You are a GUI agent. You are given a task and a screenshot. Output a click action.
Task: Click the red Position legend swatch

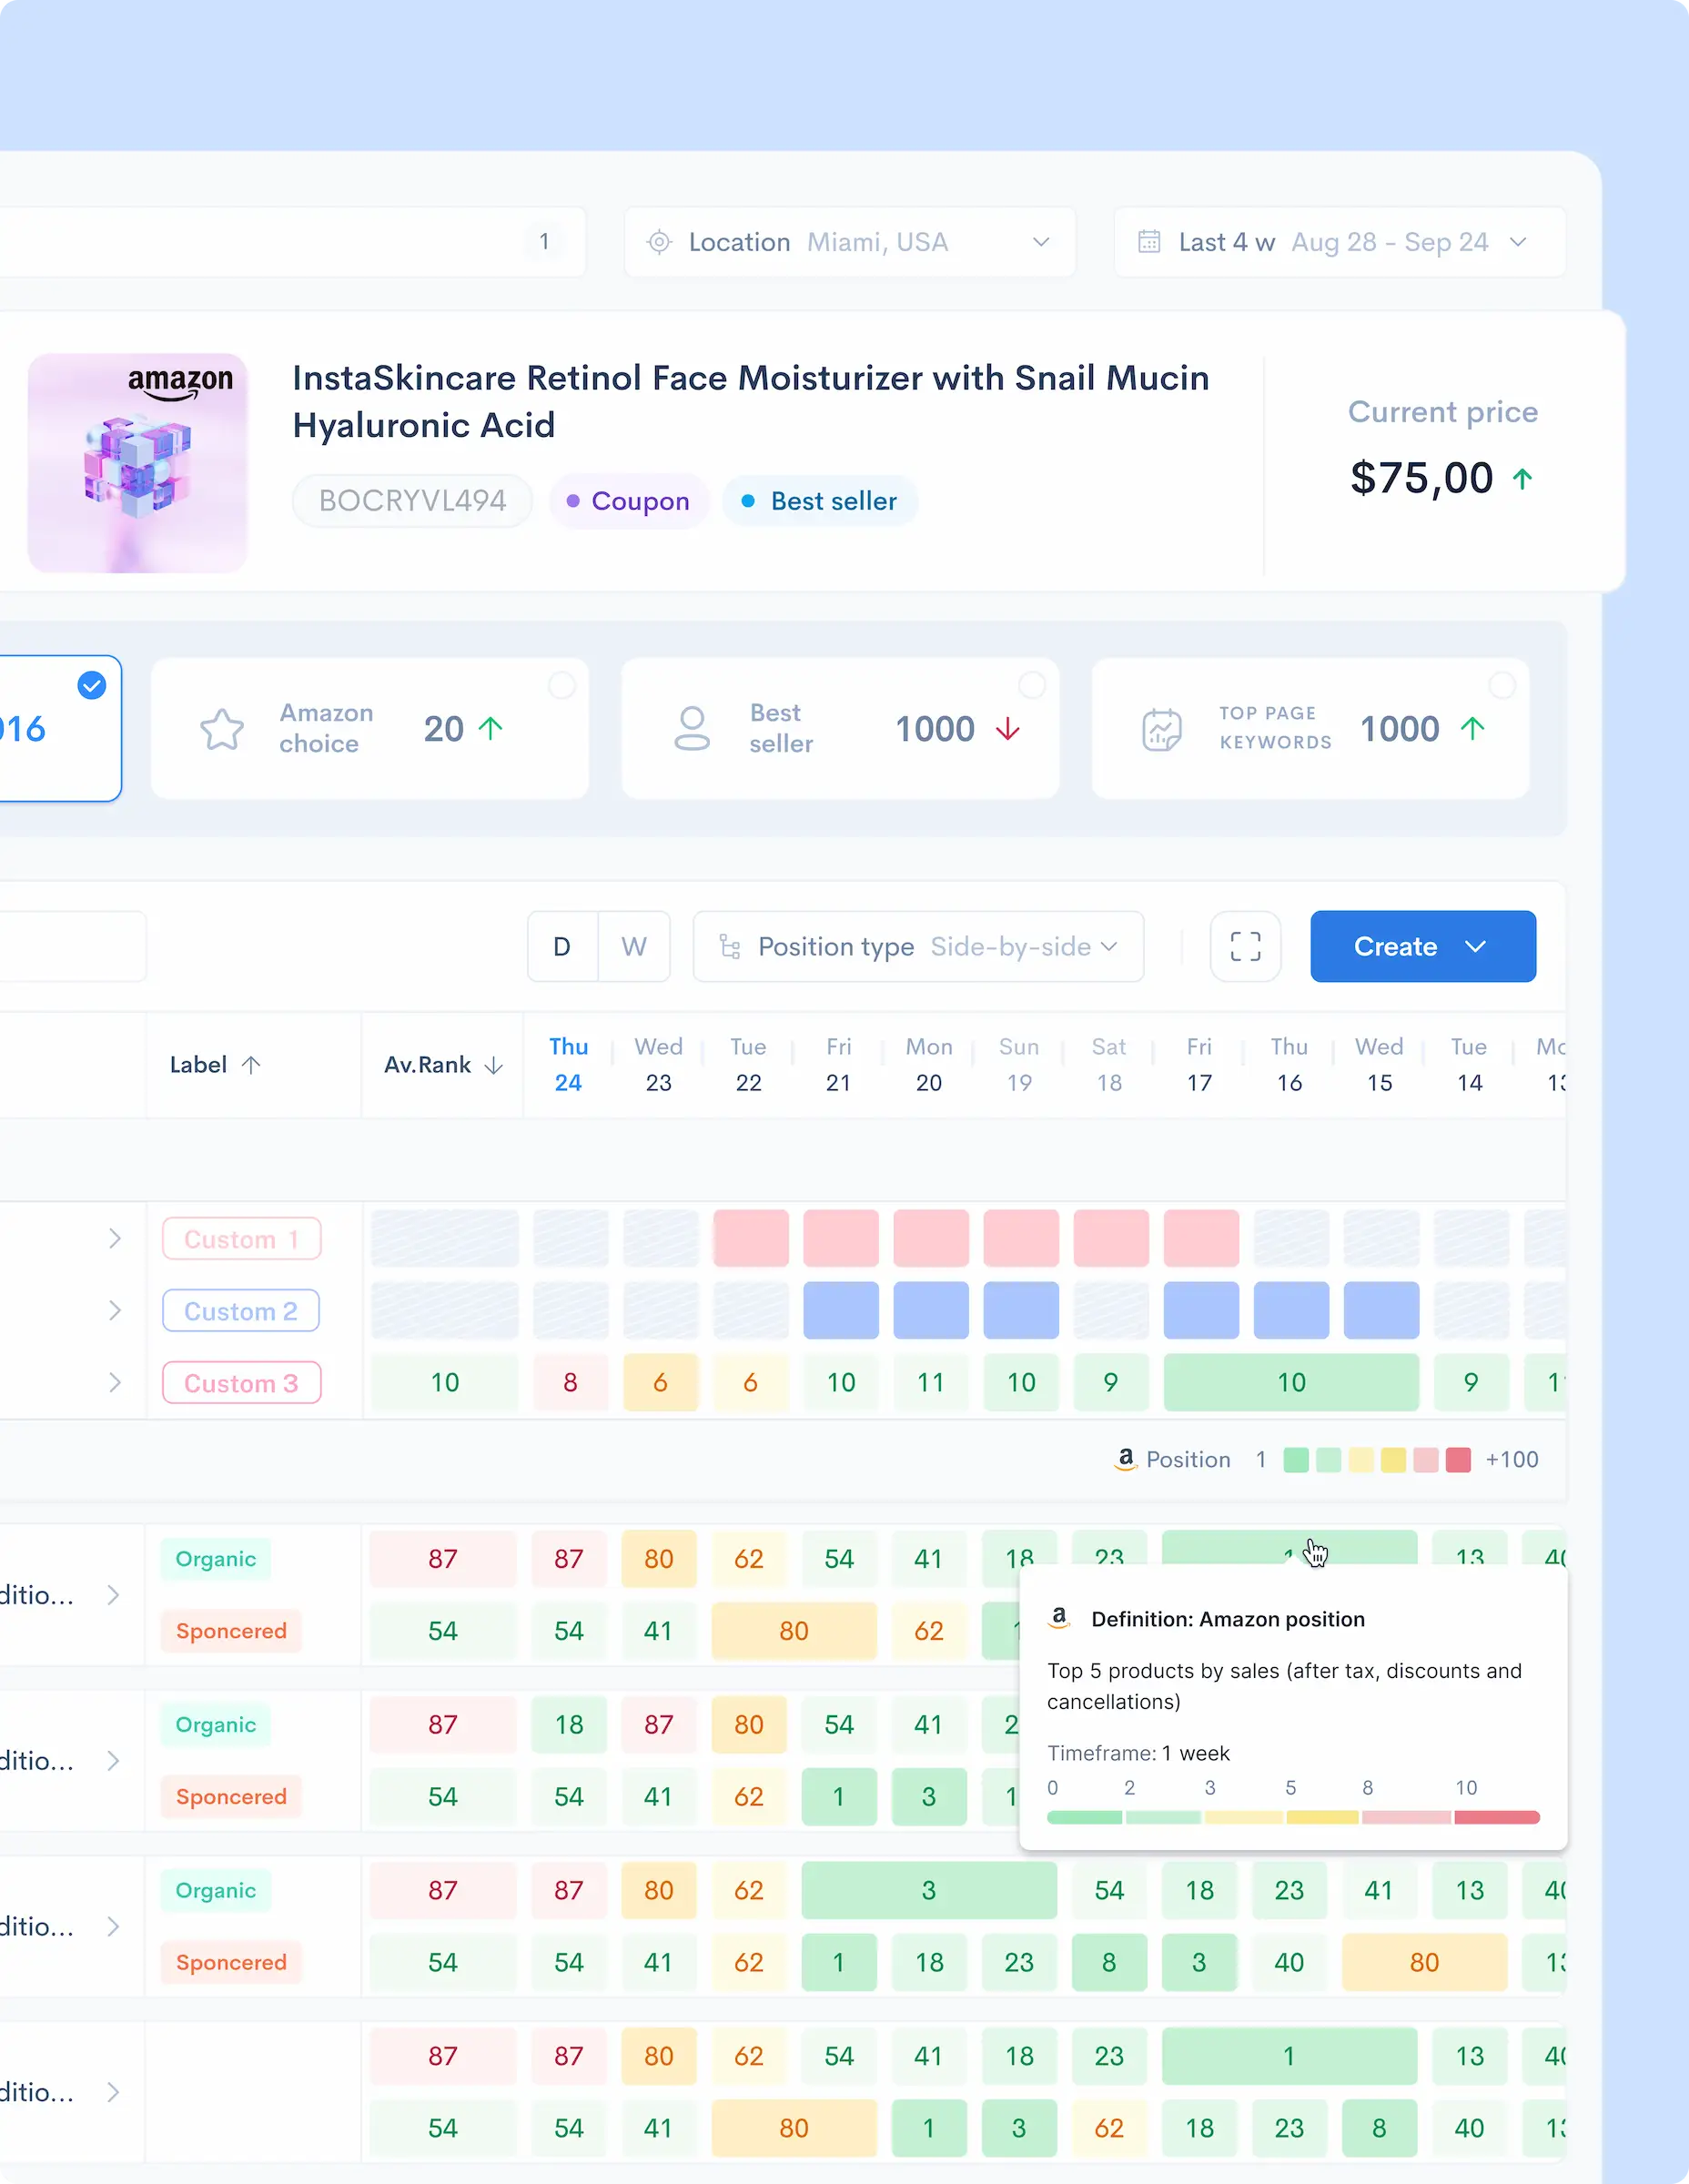click(x=1458, y=1460)
